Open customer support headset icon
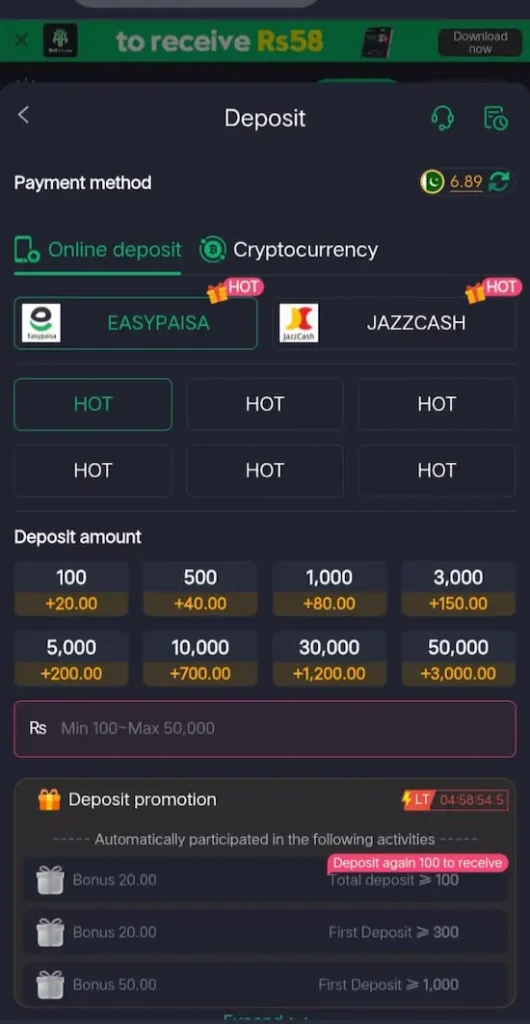The height and width of the screenshot is (1024, 530). pos(443,118)
